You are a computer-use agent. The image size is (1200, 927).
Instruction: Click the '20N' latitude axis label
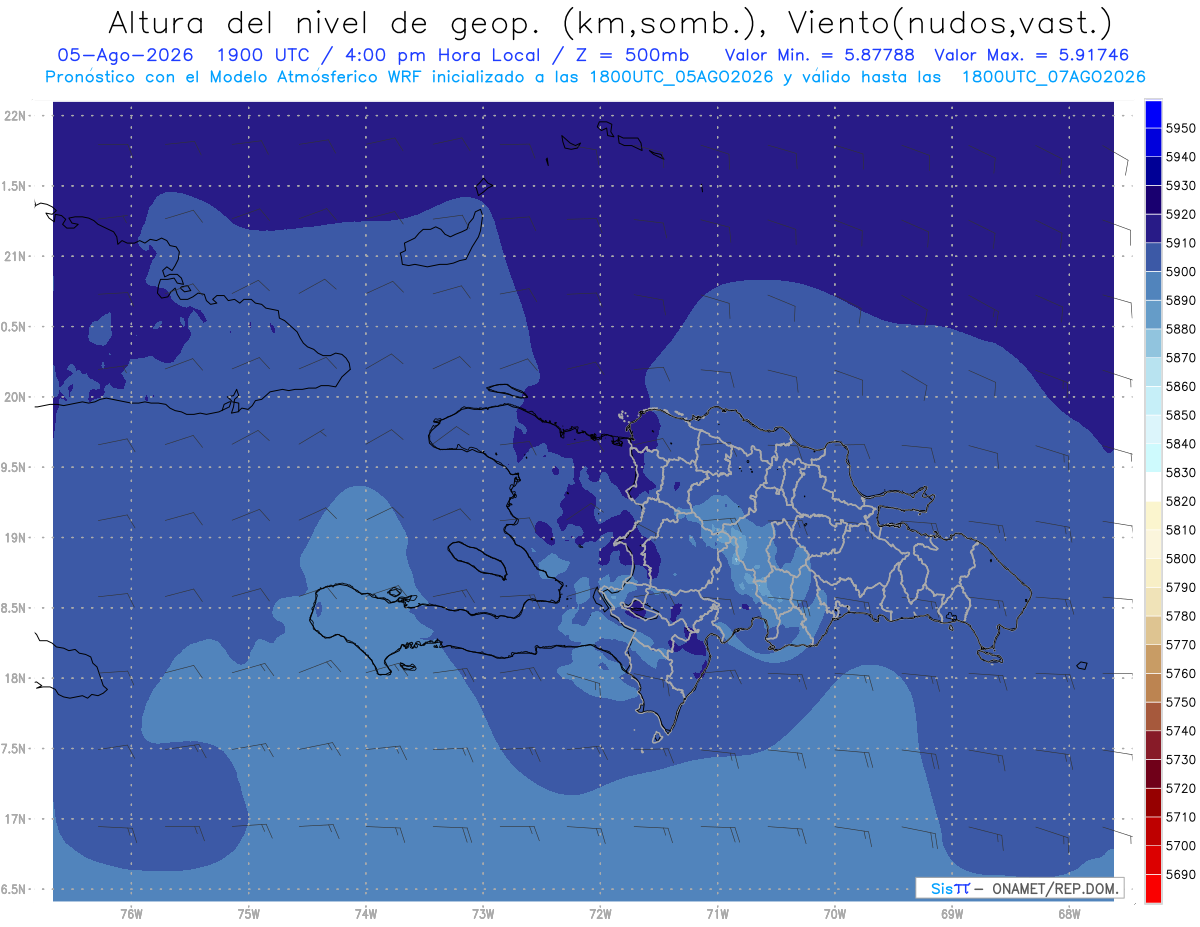point(15,397)
